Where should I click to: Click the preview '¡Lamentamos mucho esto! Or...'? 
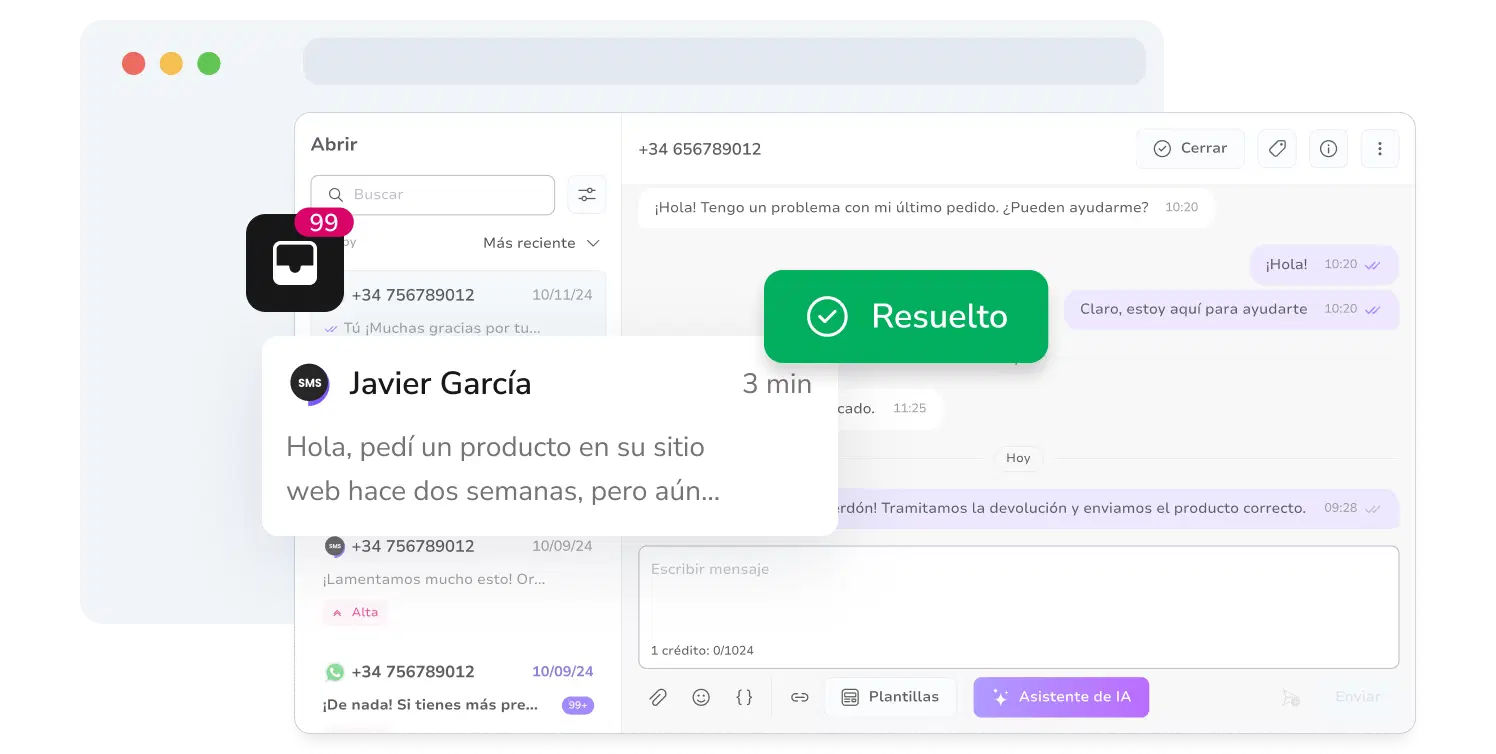[x=434, y=579]
